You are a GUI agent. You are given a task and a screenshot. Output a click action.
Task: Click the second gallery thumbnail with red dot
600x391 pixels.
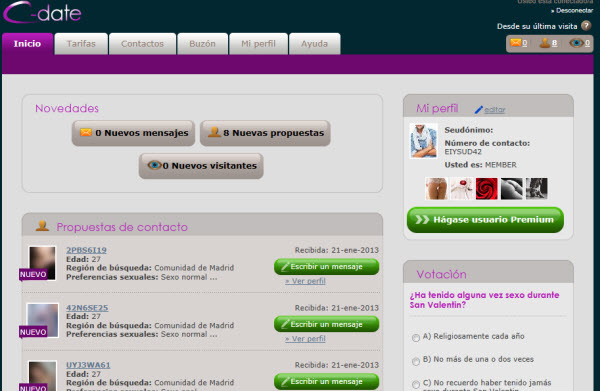[x=462, y=188]
